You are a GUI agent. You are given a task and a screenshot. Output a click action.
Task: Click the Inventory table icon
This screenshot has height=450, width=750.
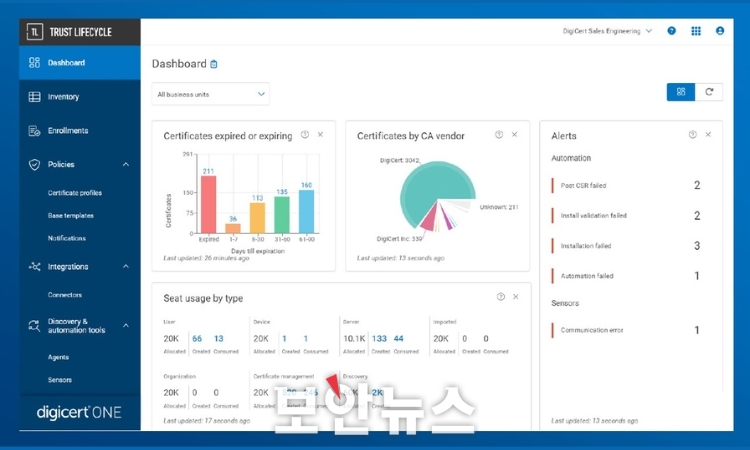click(34, 97)
